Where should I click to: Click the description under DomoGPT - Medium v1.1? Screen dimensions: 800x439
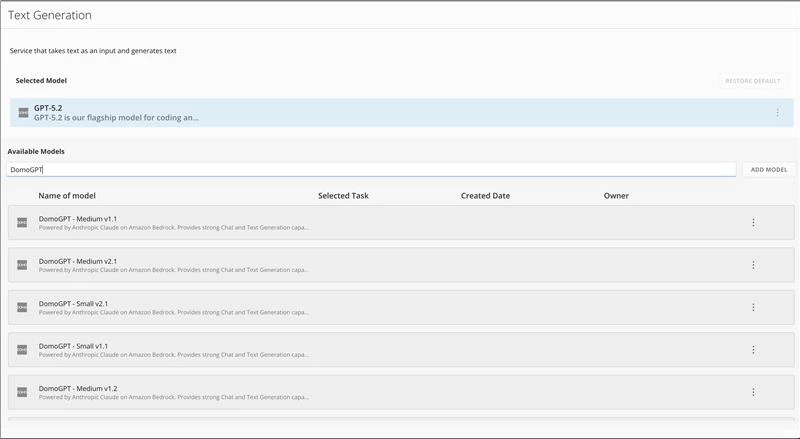(173, 228)
